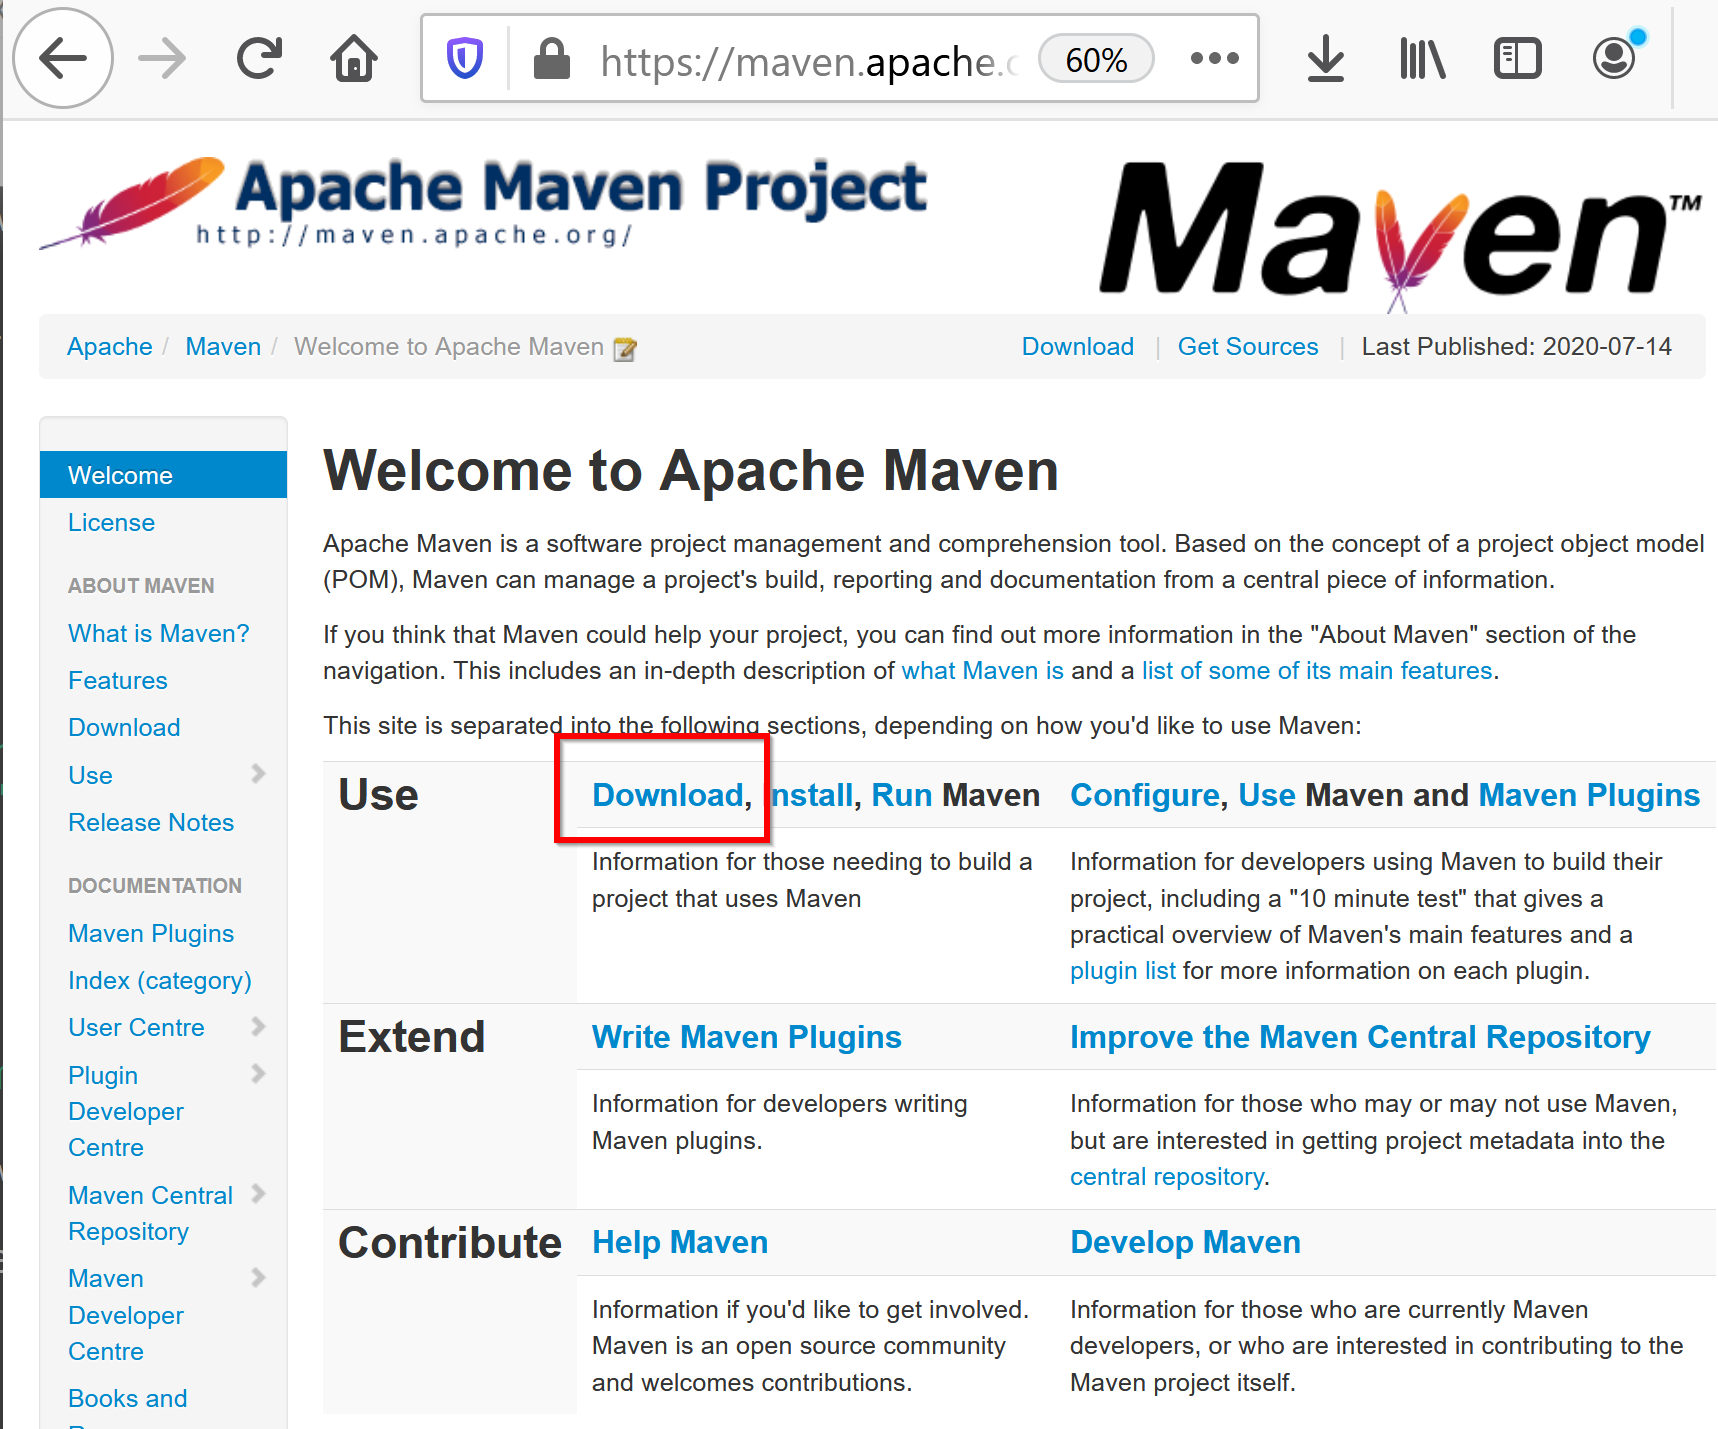Image resolution: width=1718 pixels, height=1429 pixels.
Task: Open Books and sidebar link
Action: coord(127,1398)
